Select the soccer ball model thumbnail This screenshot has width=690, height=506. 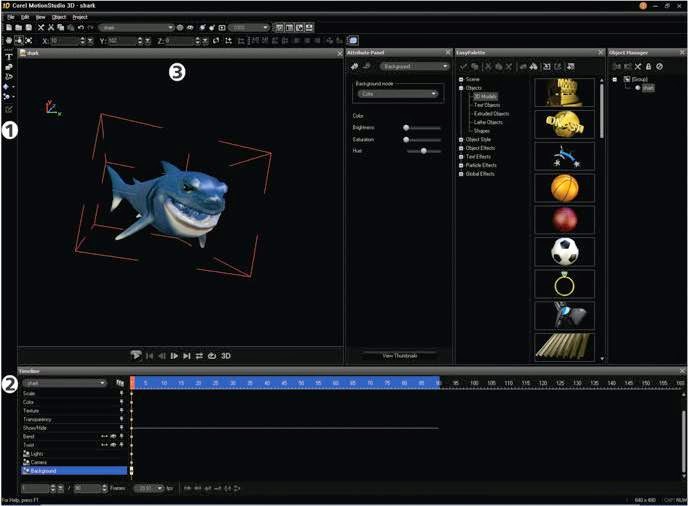pyautogui.click(x=565, y=252)
